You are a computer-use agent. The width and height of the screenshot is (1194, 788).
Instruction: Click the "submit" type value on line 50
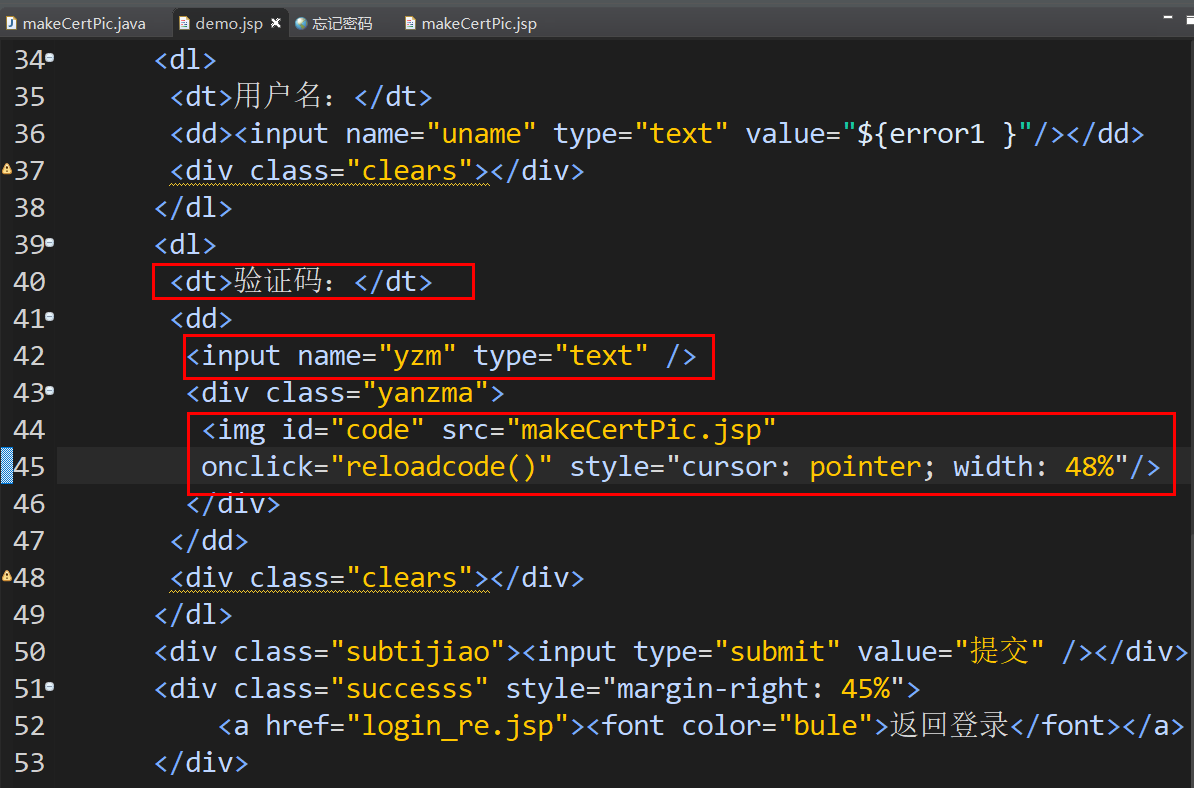click(x=777, y=652)
